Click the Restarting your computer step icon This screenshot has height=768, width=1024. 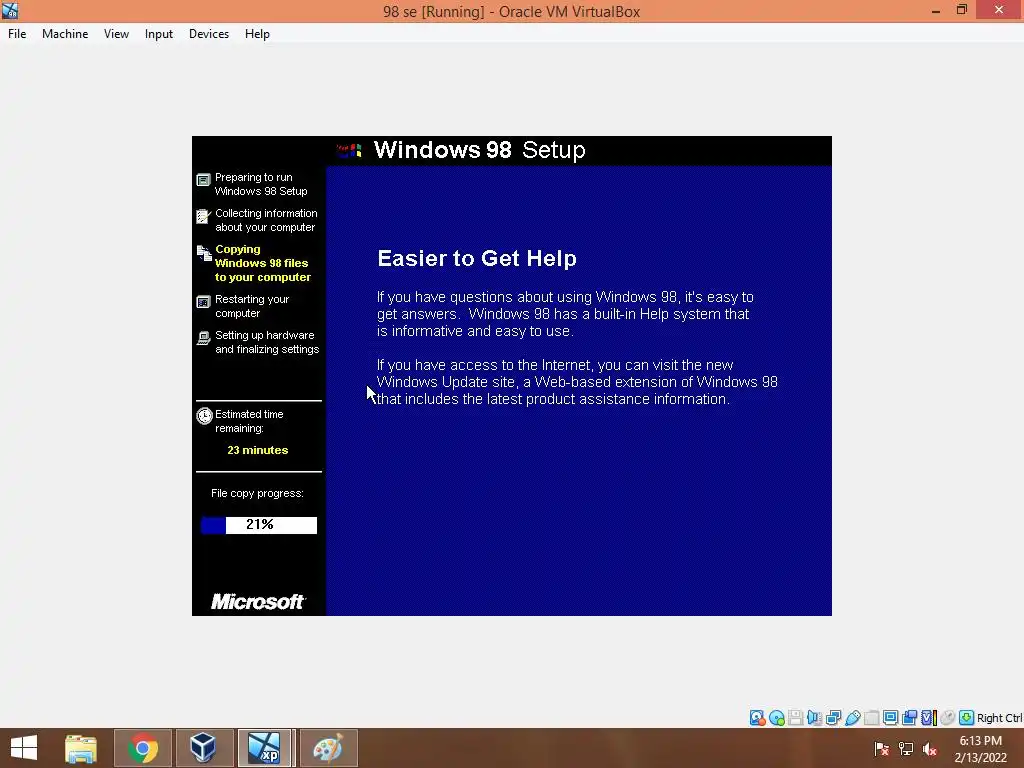(x=203, y=302)
